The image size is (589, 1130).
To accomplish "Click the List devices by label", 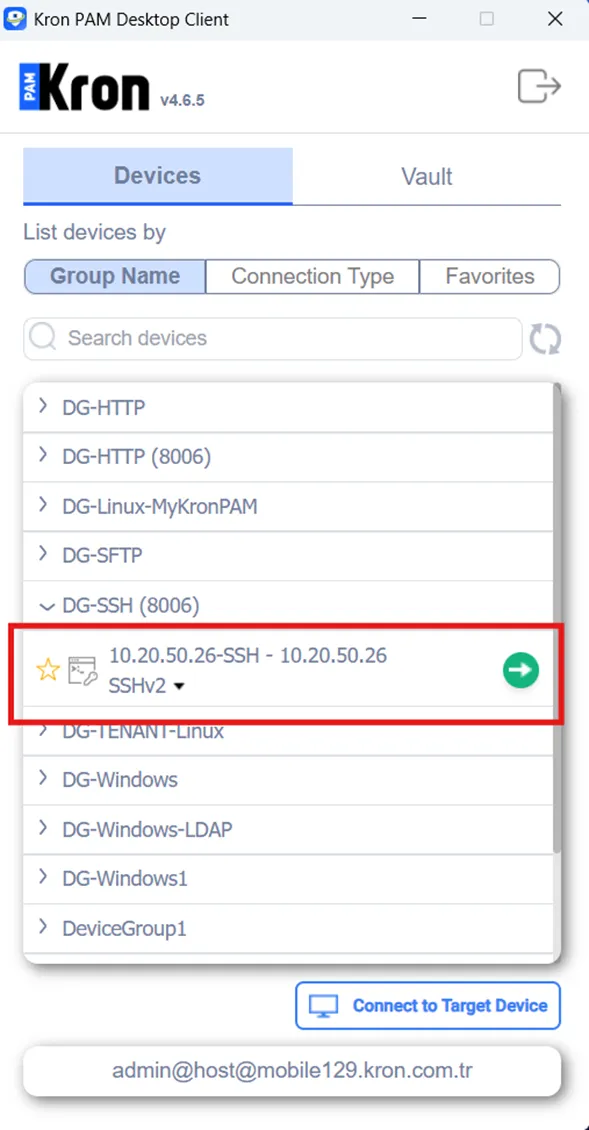I will [94, 233].
